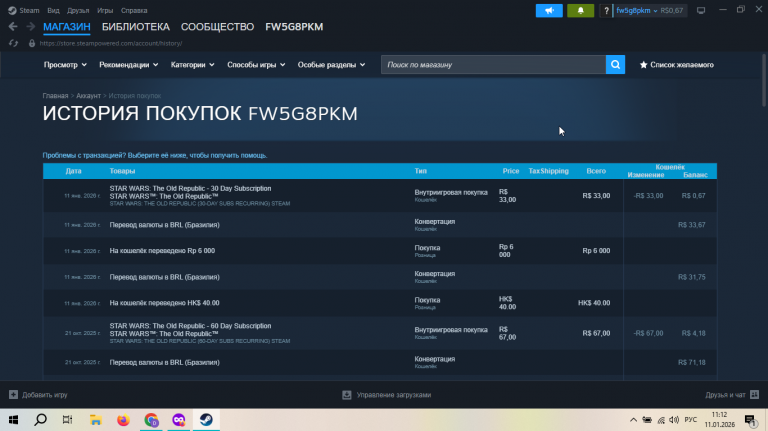Open the 30 Day Subscription transaction row

coord(380,195)
